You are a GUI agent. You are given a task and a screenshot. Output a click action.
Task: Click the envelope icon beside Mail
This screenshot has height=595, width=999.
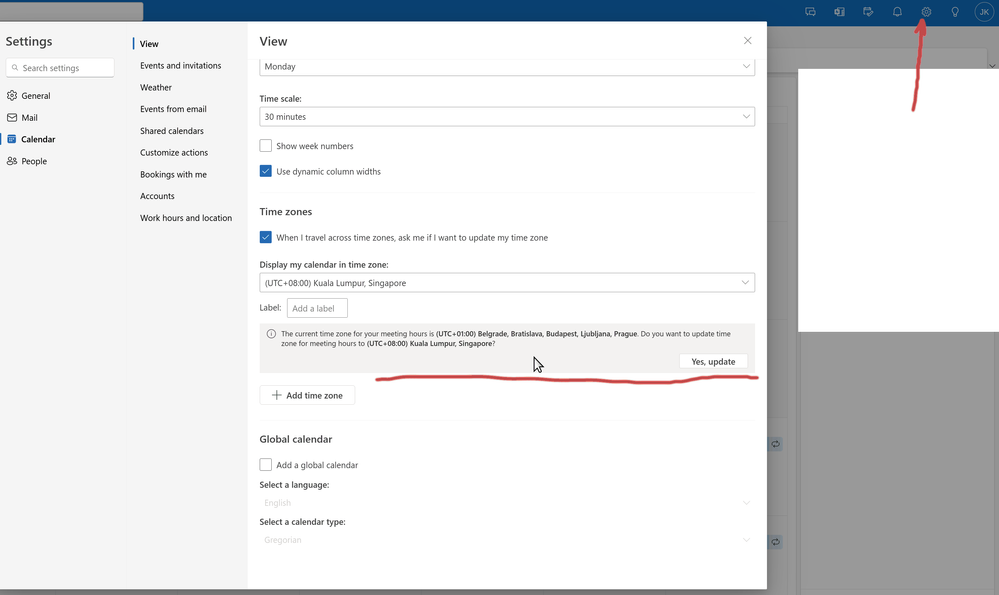coord(12,117)
